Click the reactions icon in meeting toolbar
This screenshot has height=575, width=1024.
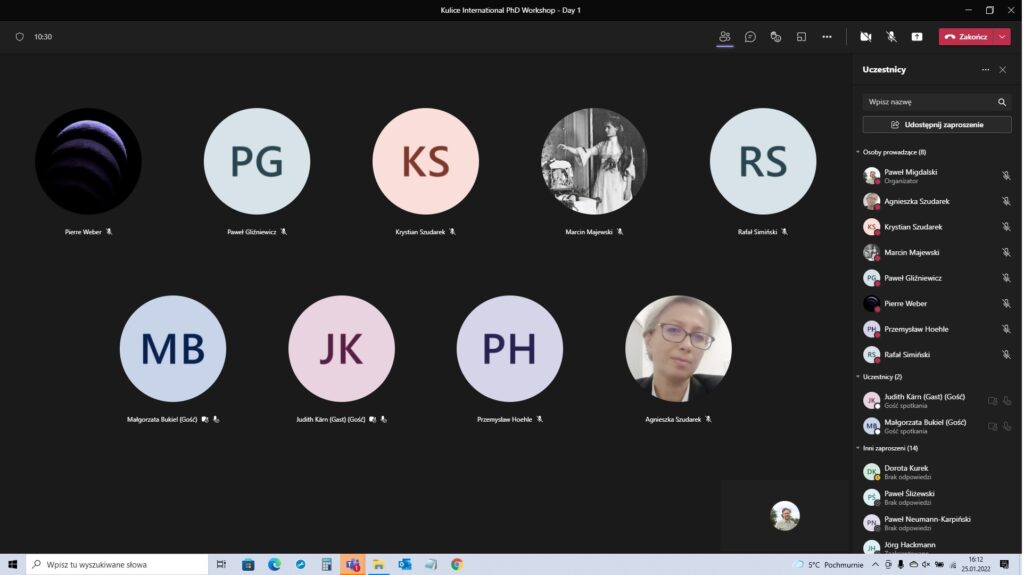pos(775,37)
